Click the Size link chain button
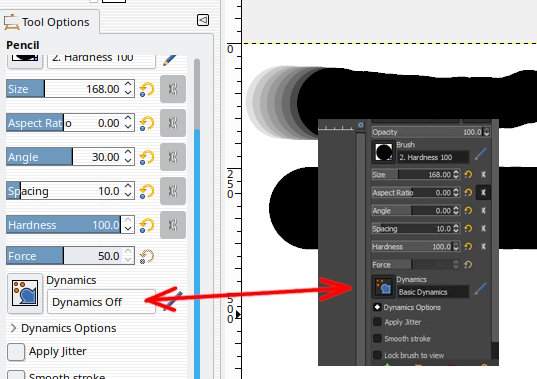The height and width of the screenshot is (379, 537). click(x=173, y=89)
